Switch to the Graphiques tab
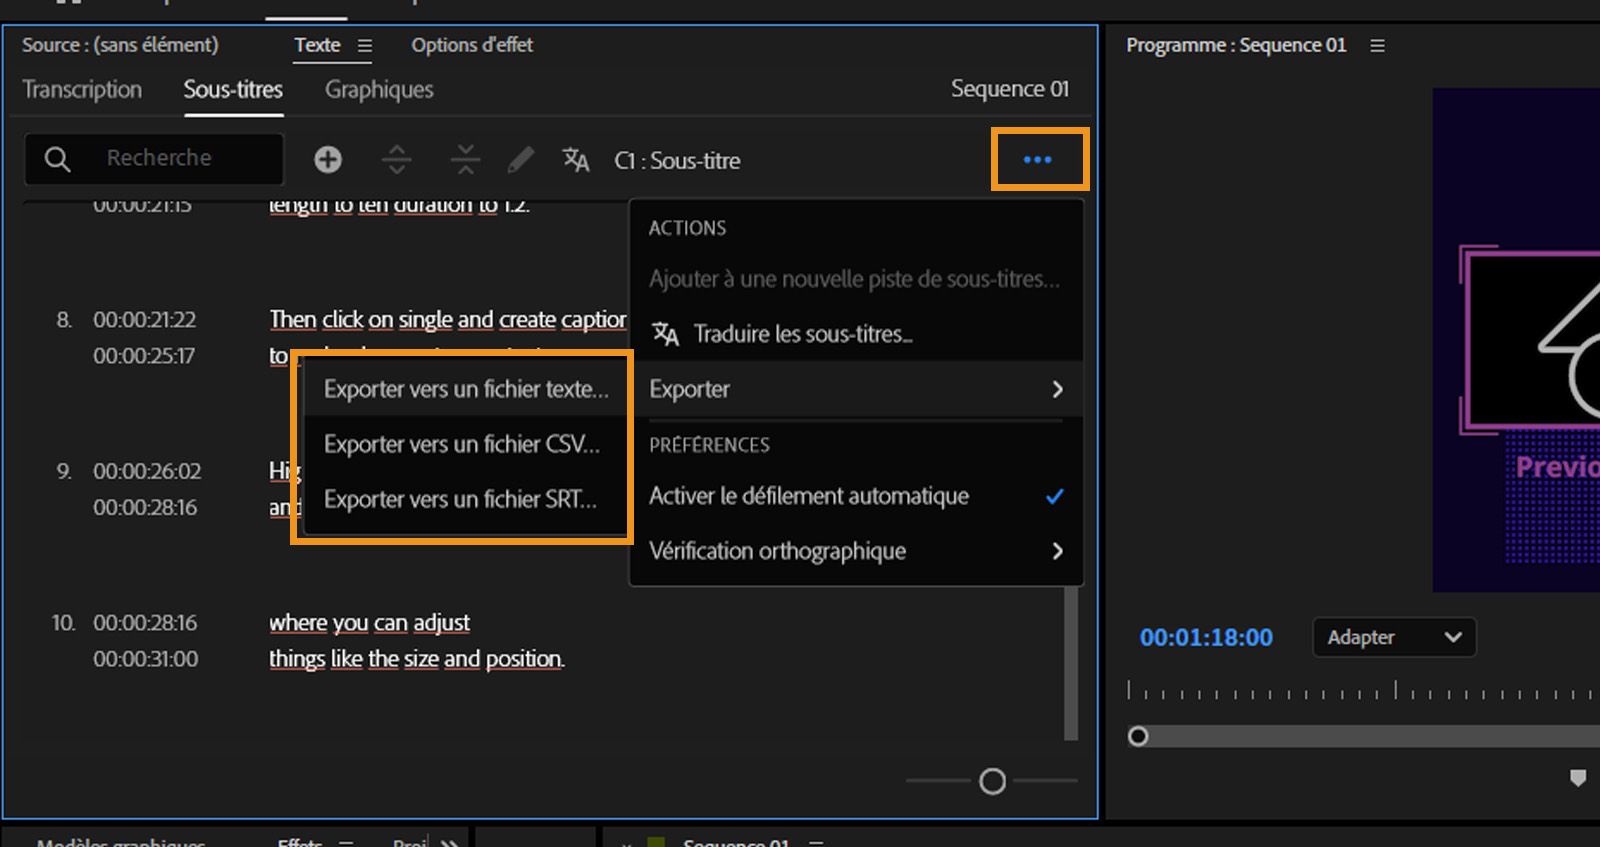The image size is (1600, 847). [x=379, y=90]
